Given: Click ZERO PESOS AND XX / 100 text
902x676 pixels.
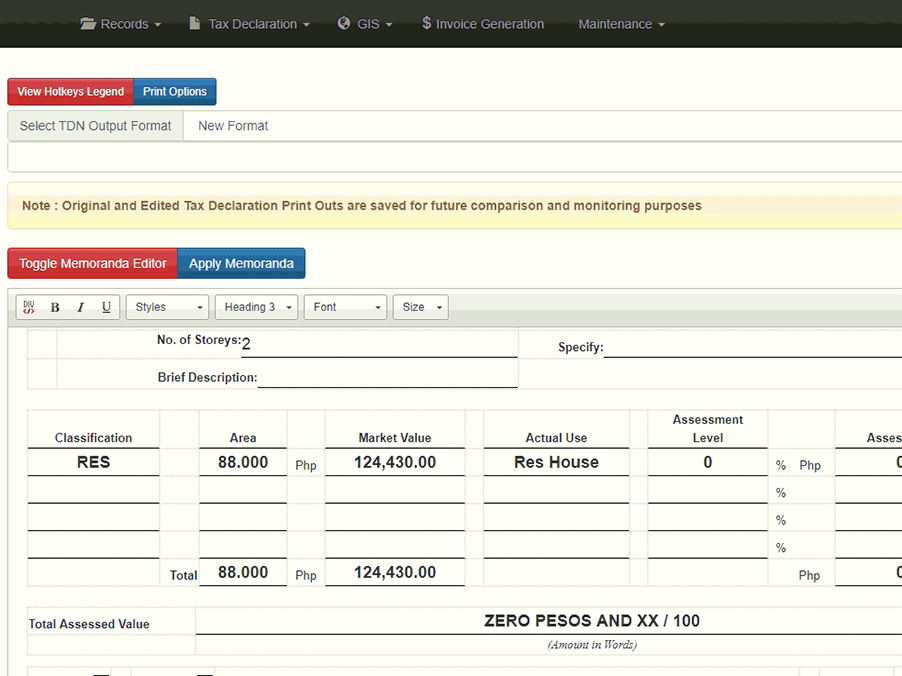Looking at the screenshot, I should [x=592, y=621].
